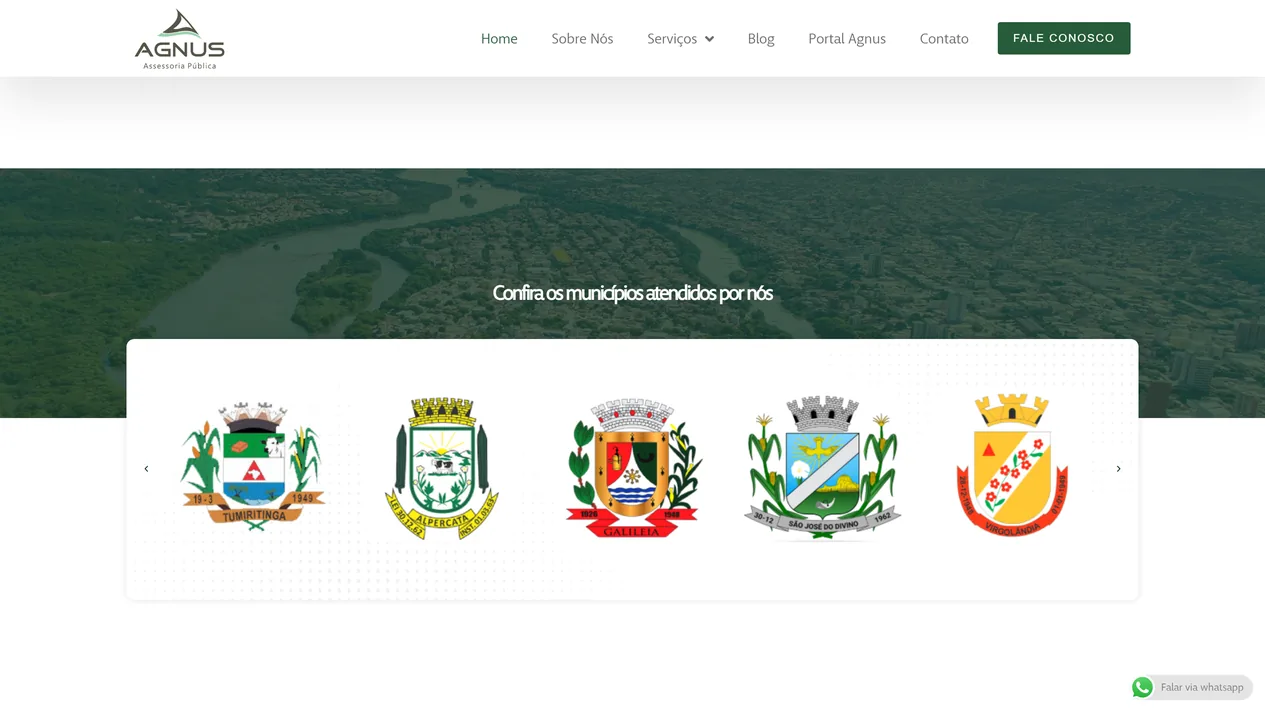1265x712 pixels.
Task: Expand the Serviços dropdown menu
Action: 680,39
